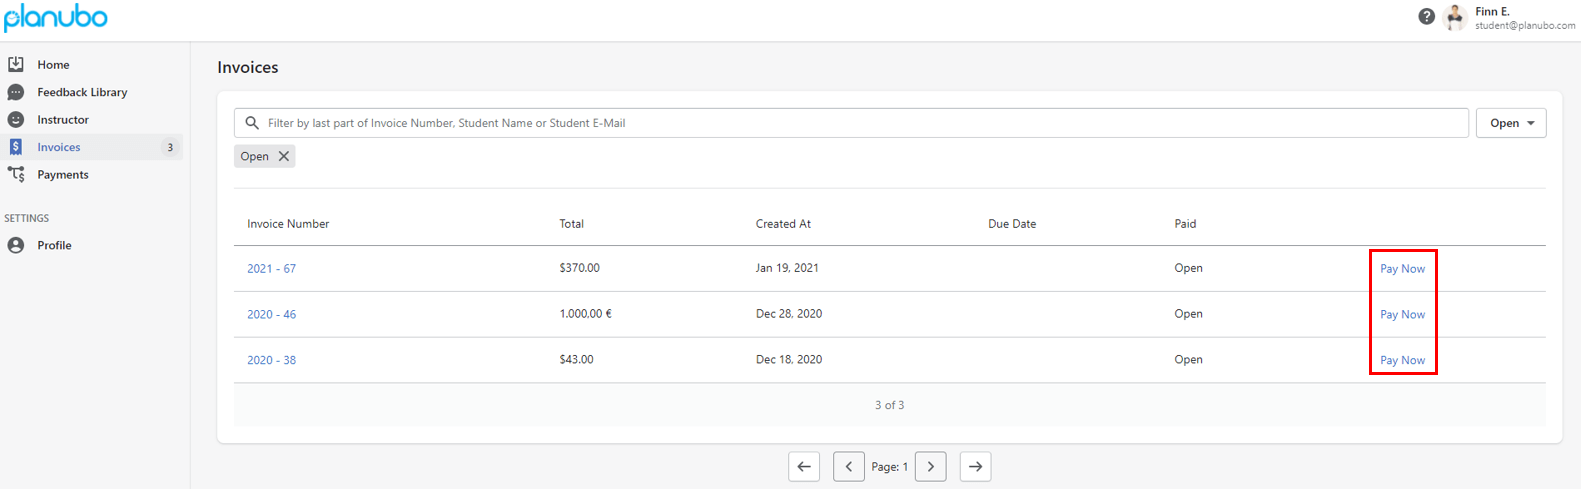The image size is (1581, 489).
Task: Click the Payments flow icon
Action: (x=16, y=174)
